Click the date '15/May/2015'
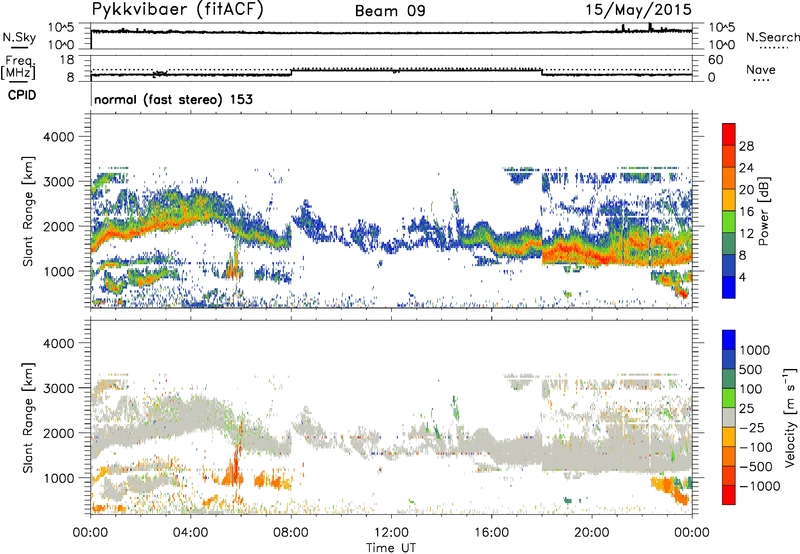Viewport: 800px width, 554px height. tap(638, 9)
